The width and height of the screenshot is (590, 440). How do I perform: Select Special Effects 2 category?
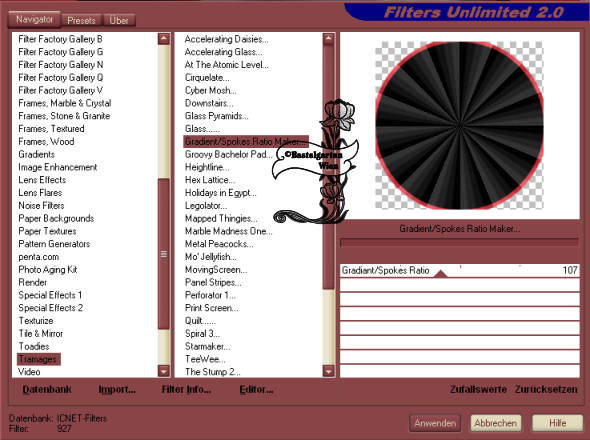tap(51, 308)
